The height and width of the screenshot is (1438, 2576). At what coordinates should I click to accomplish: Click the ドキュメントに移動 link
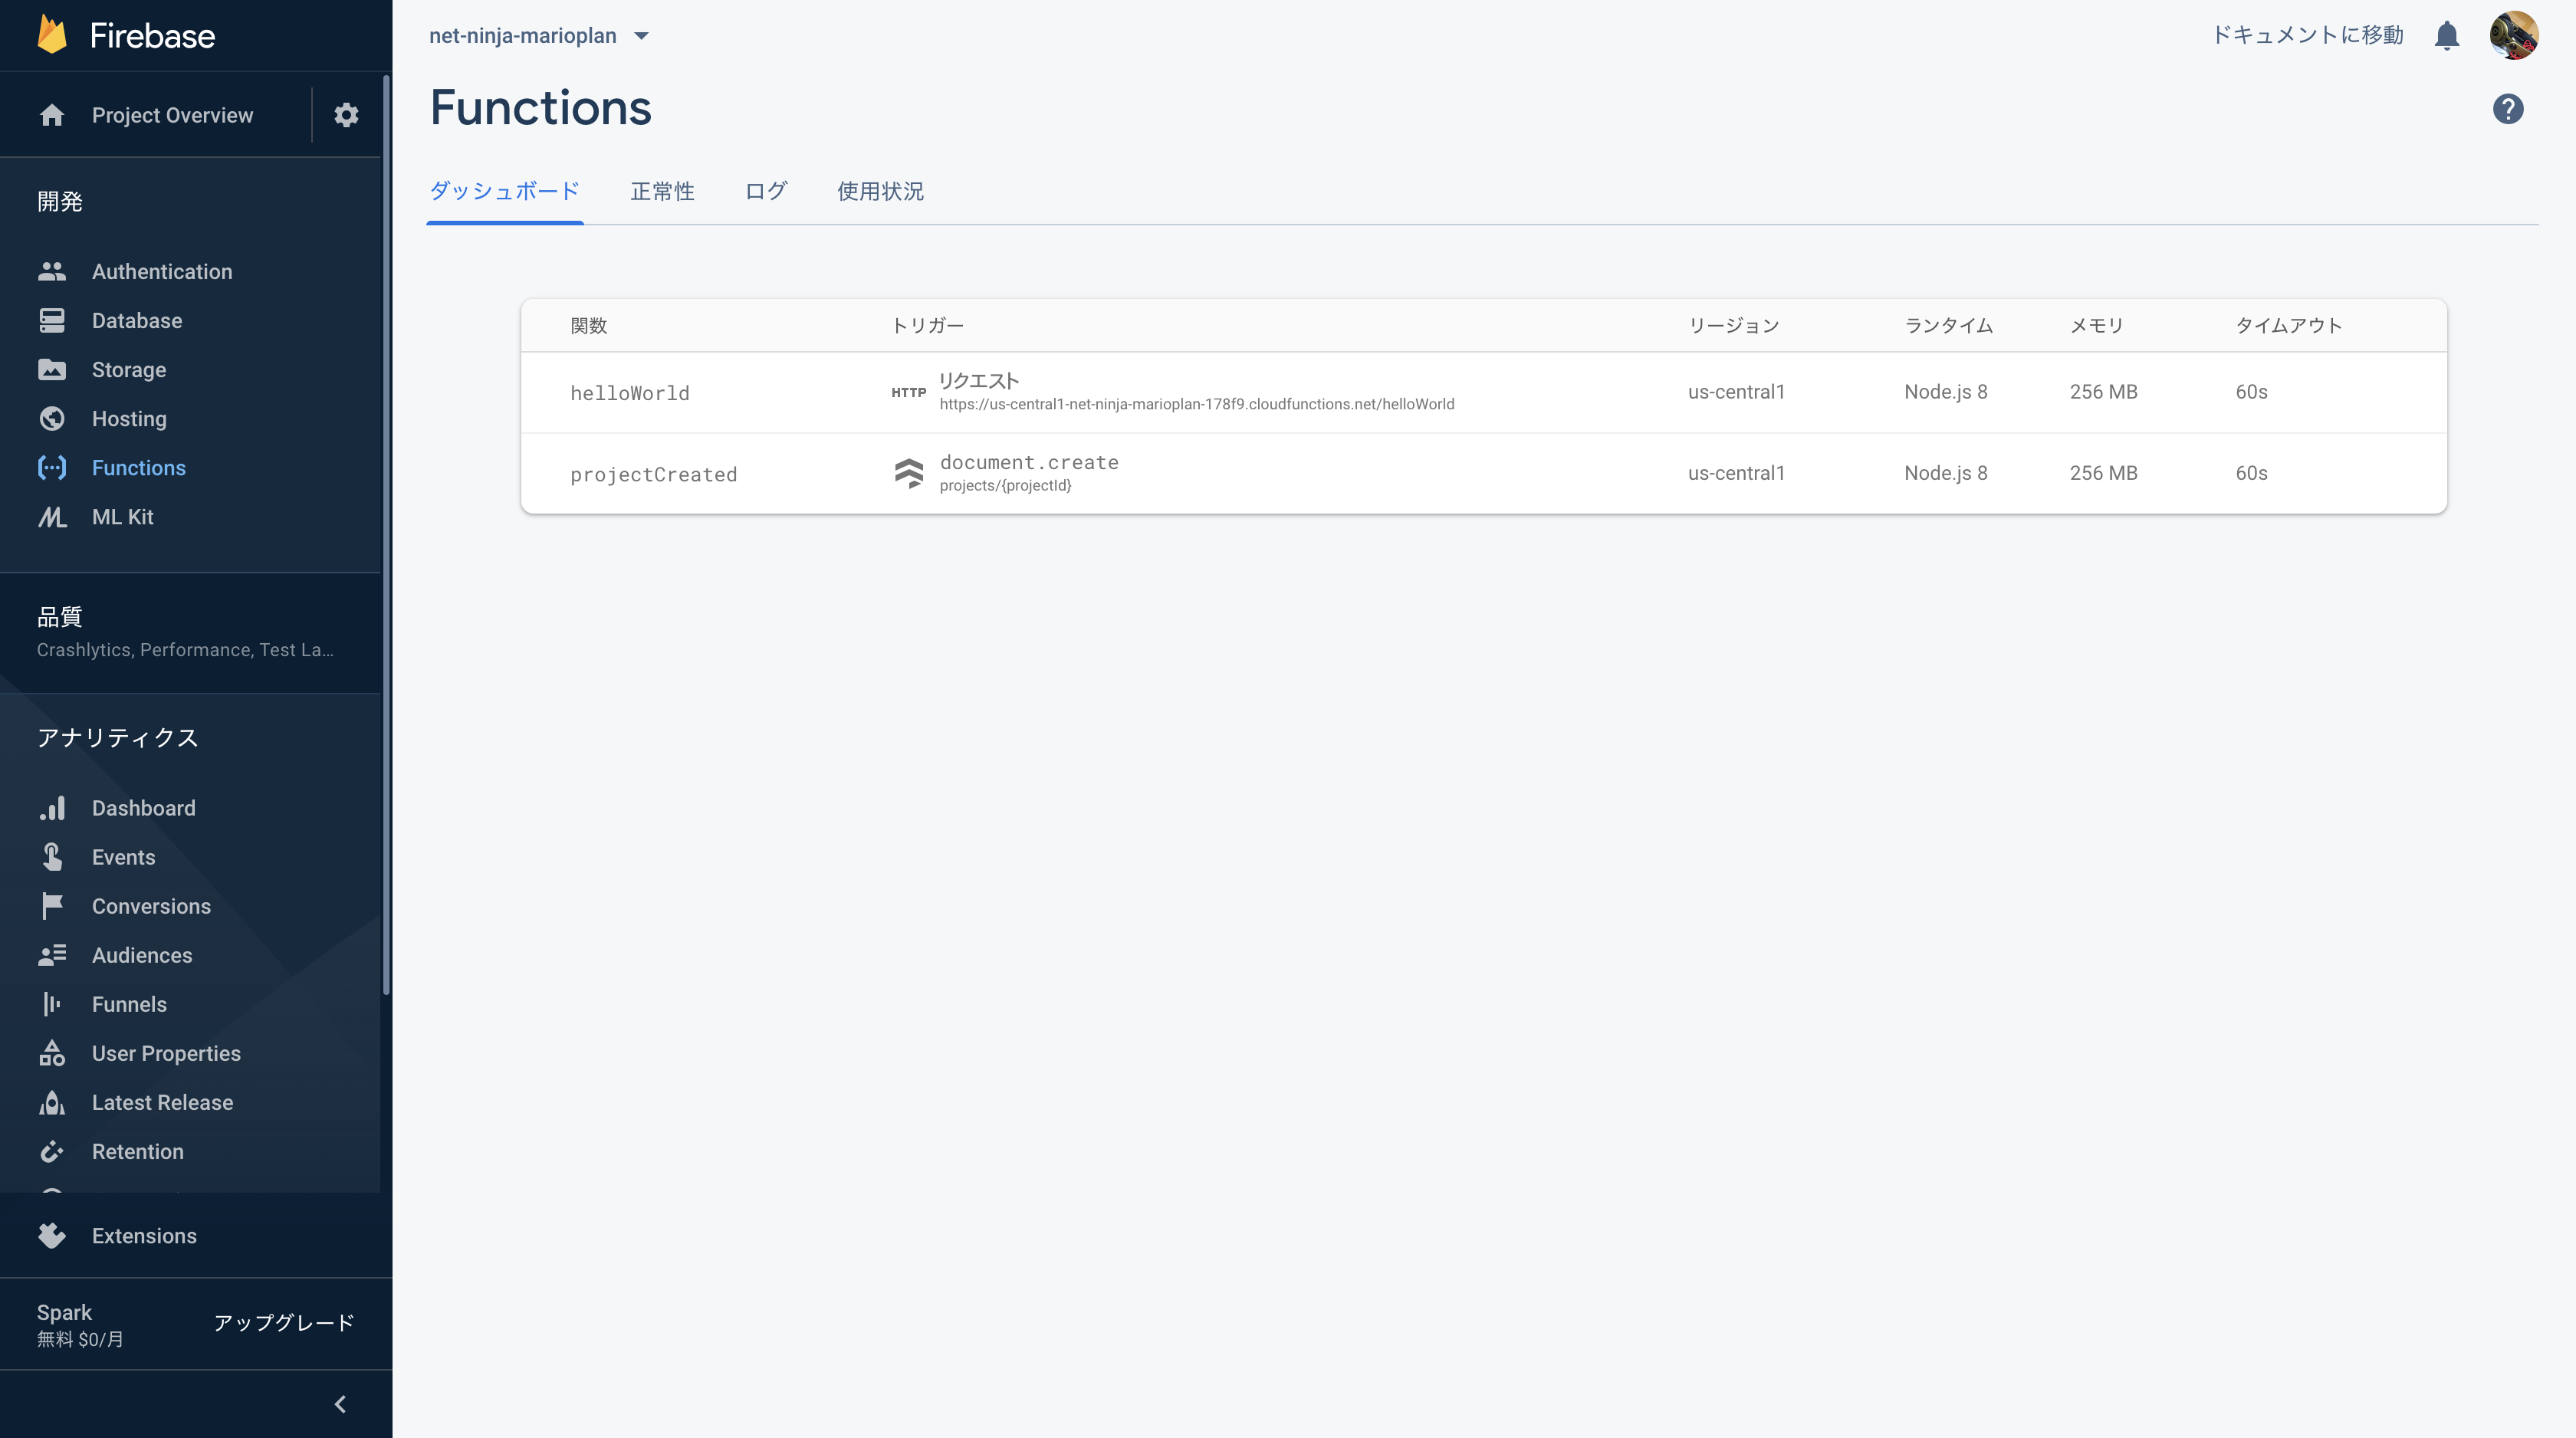pyautogui.click(x=2307, y=35)
